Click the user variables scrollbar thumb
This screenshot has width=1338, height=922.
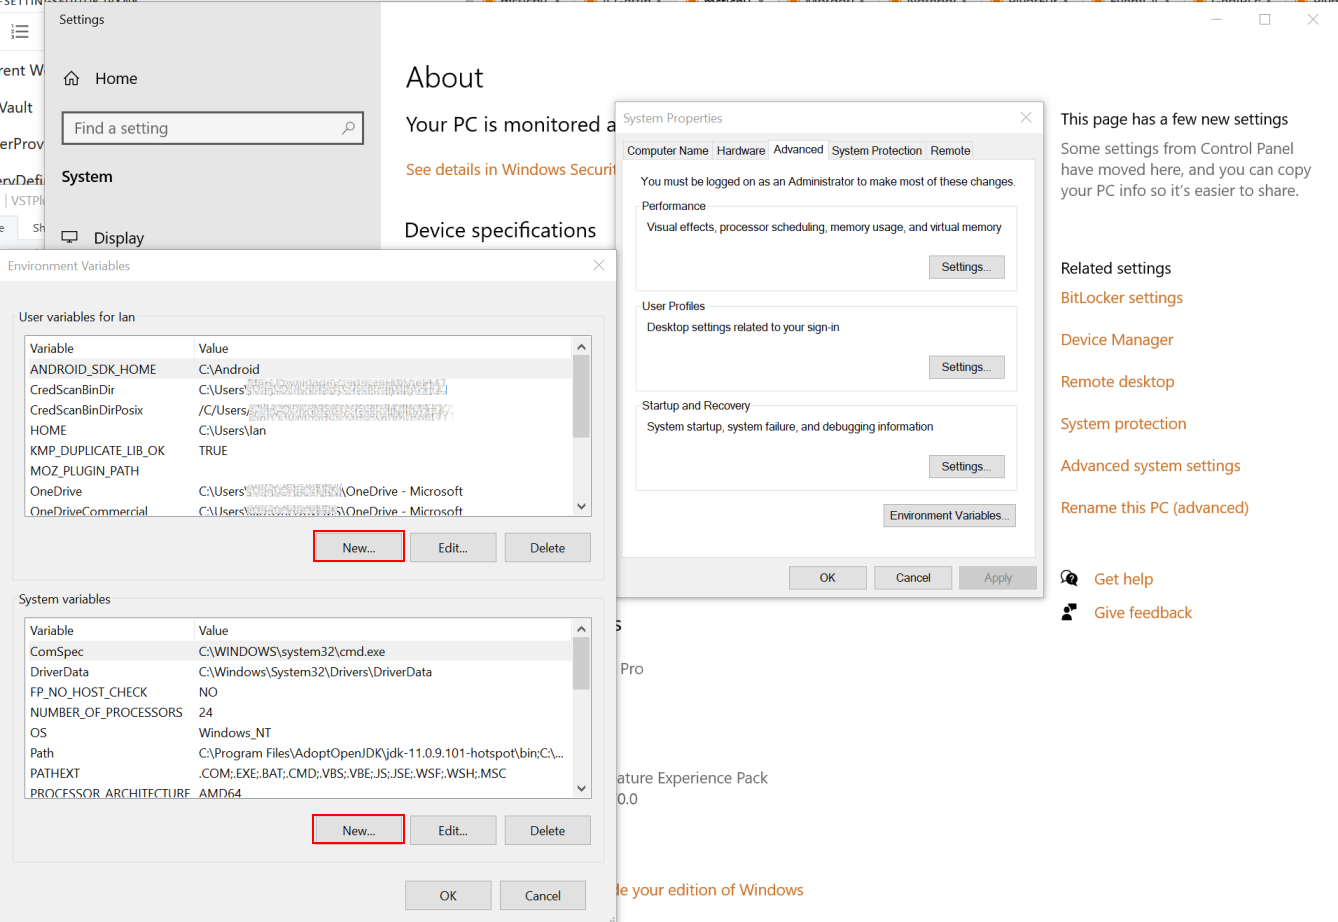pyautogui.click(x=581, y=396)
